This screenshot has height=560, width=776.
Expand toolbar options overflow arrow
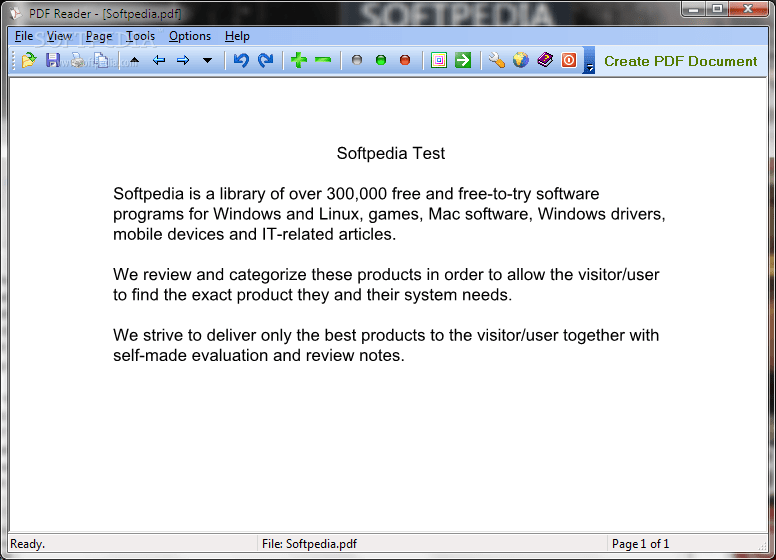pyautogui.click(x=589, y=60)
